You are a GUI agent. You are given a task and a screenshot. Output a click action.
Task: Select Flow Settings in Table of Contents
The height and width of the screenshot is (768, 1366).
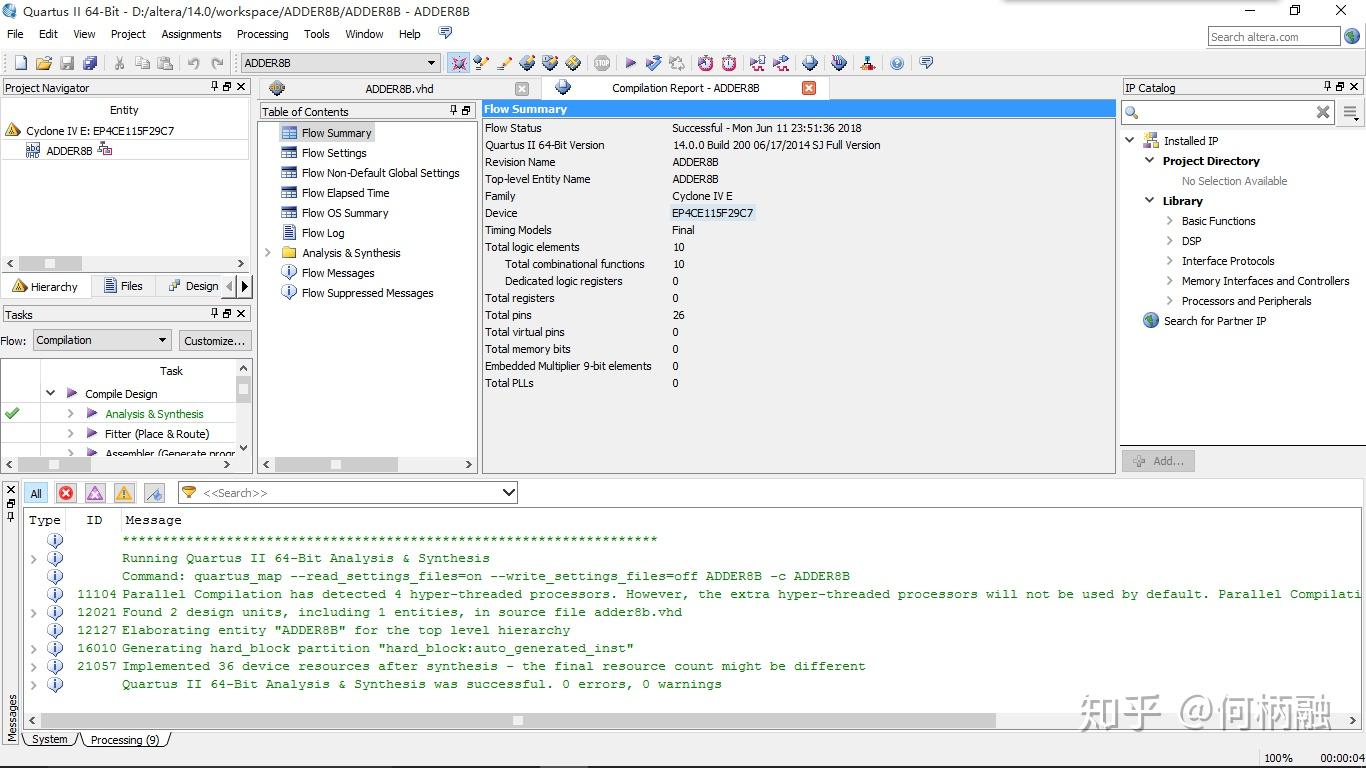[x=334, y=153]
